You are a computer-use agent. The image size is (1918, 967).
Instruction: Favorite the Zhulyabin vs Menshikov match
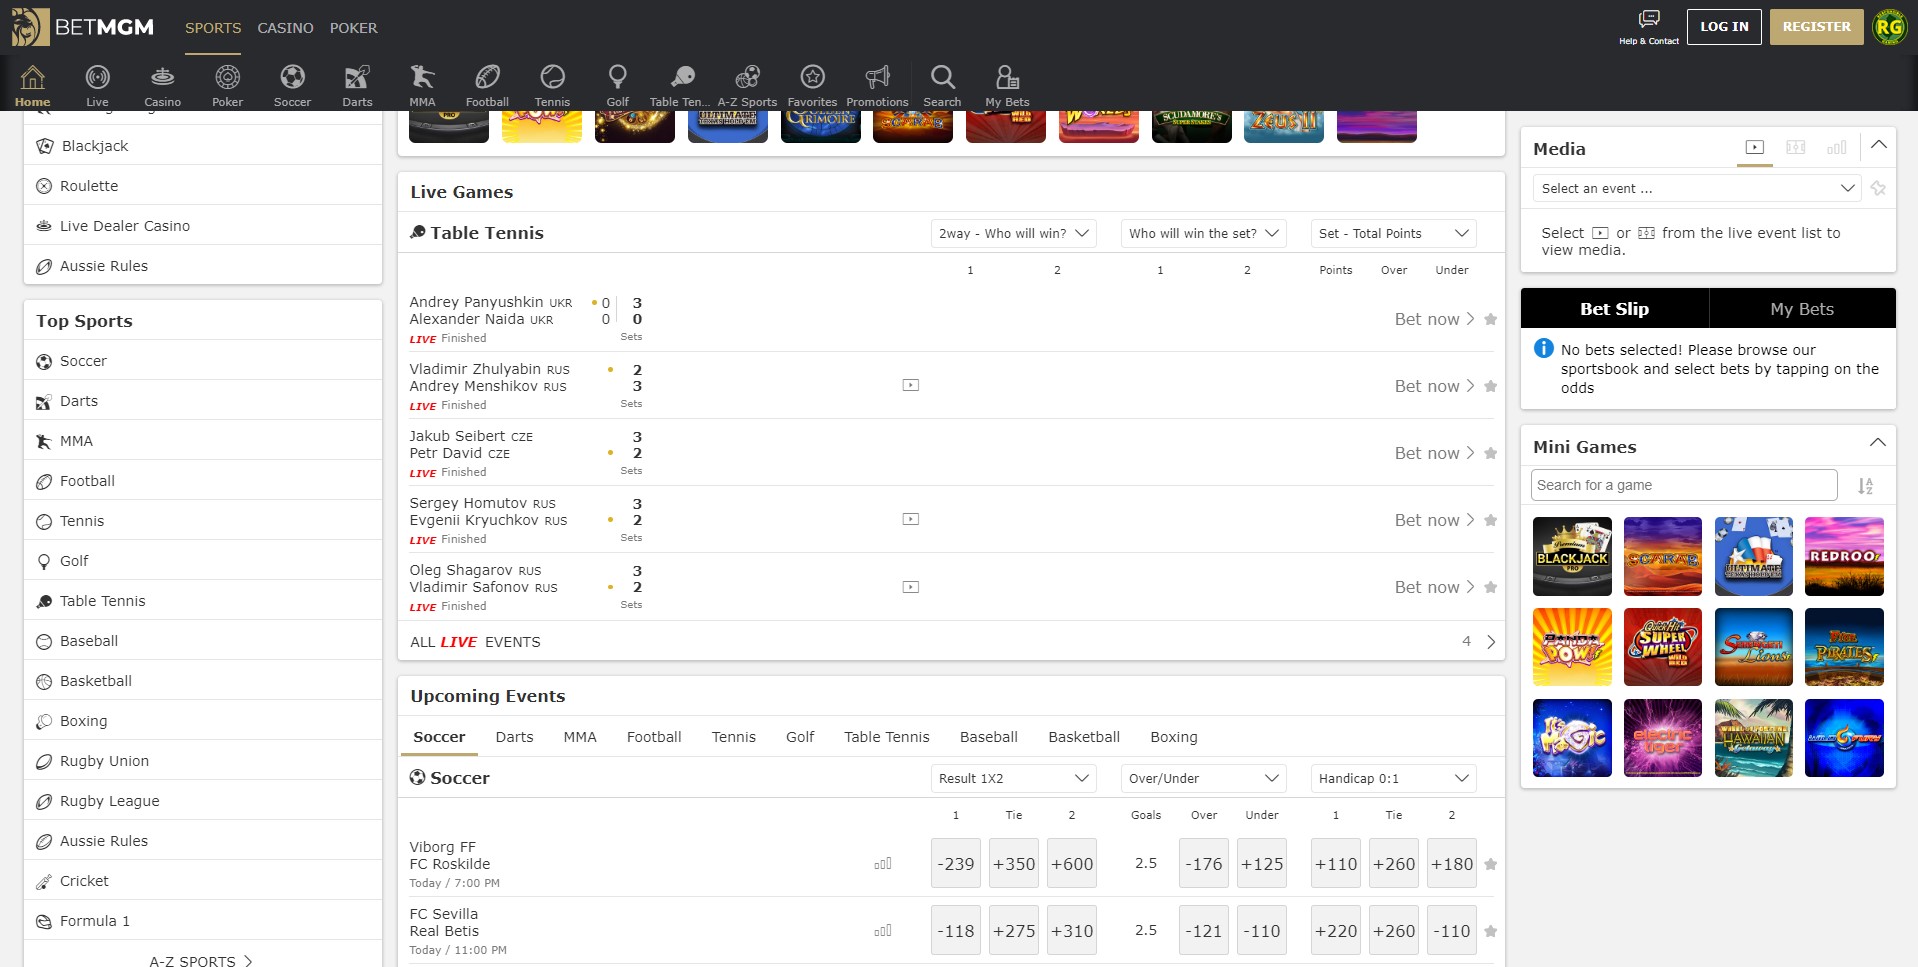tap(1490, 386)
